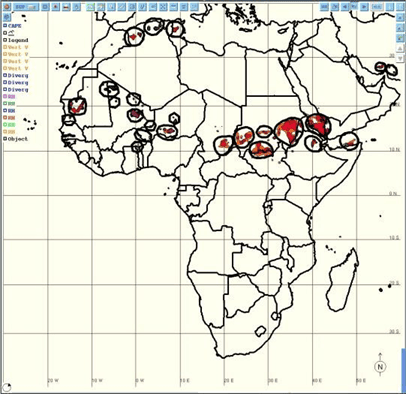Click the red round icon in top-left toolbar
406x394 pixels.
pyautogui.click(x=7, y=7)
